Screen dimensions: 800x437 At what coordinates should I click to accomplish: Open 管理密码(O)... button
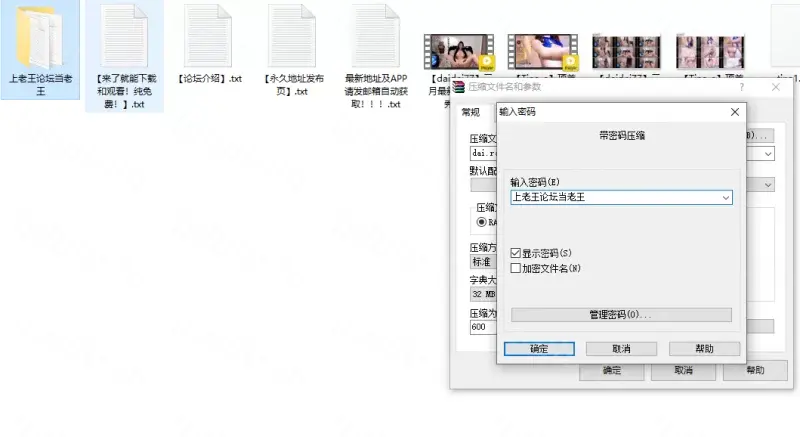(621, 315)
